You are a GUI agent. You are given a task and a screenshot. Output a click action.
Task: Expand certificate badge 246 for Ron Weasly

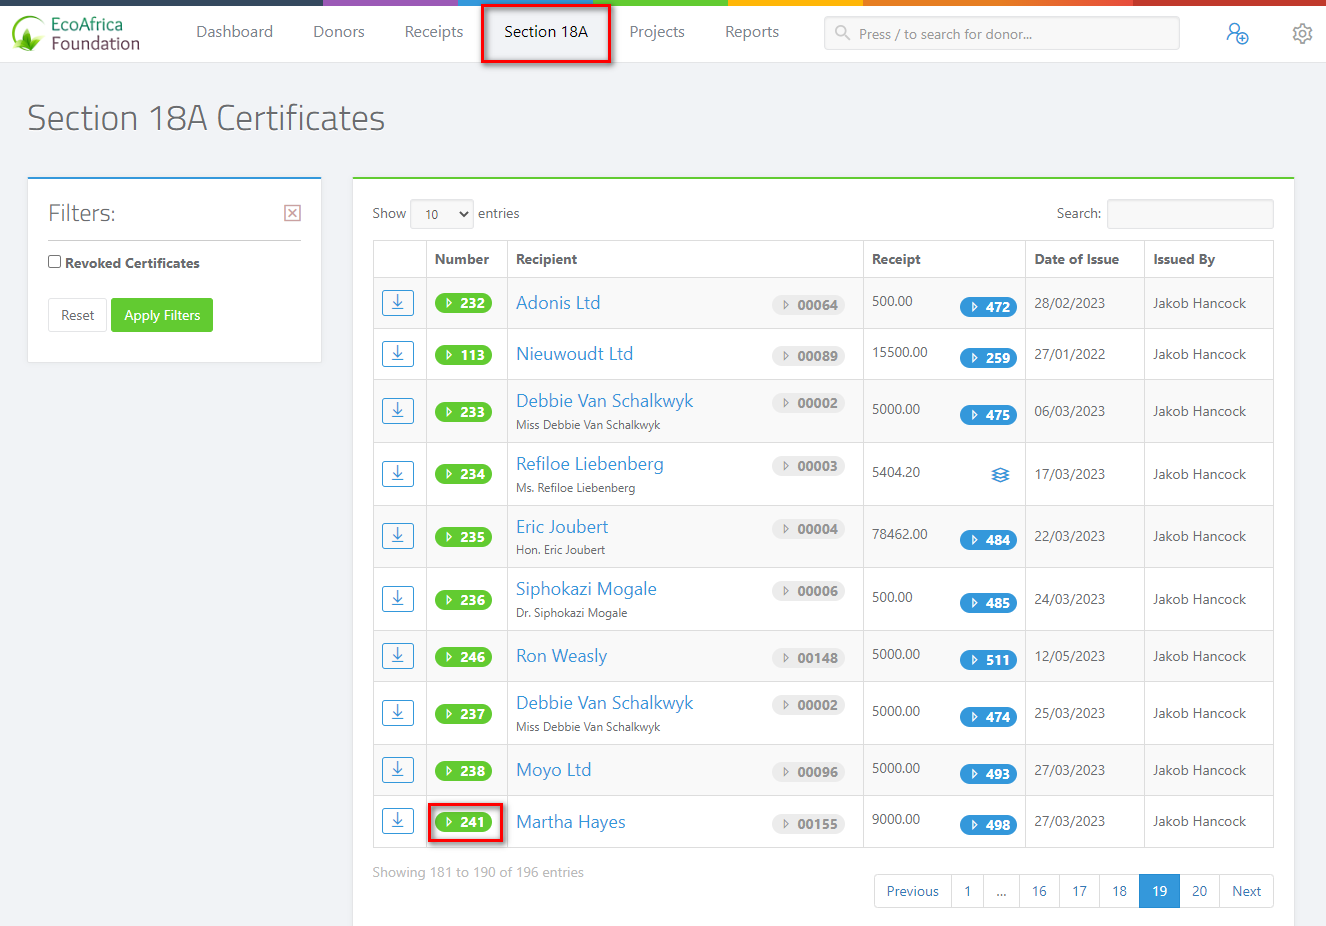point(463,657)
